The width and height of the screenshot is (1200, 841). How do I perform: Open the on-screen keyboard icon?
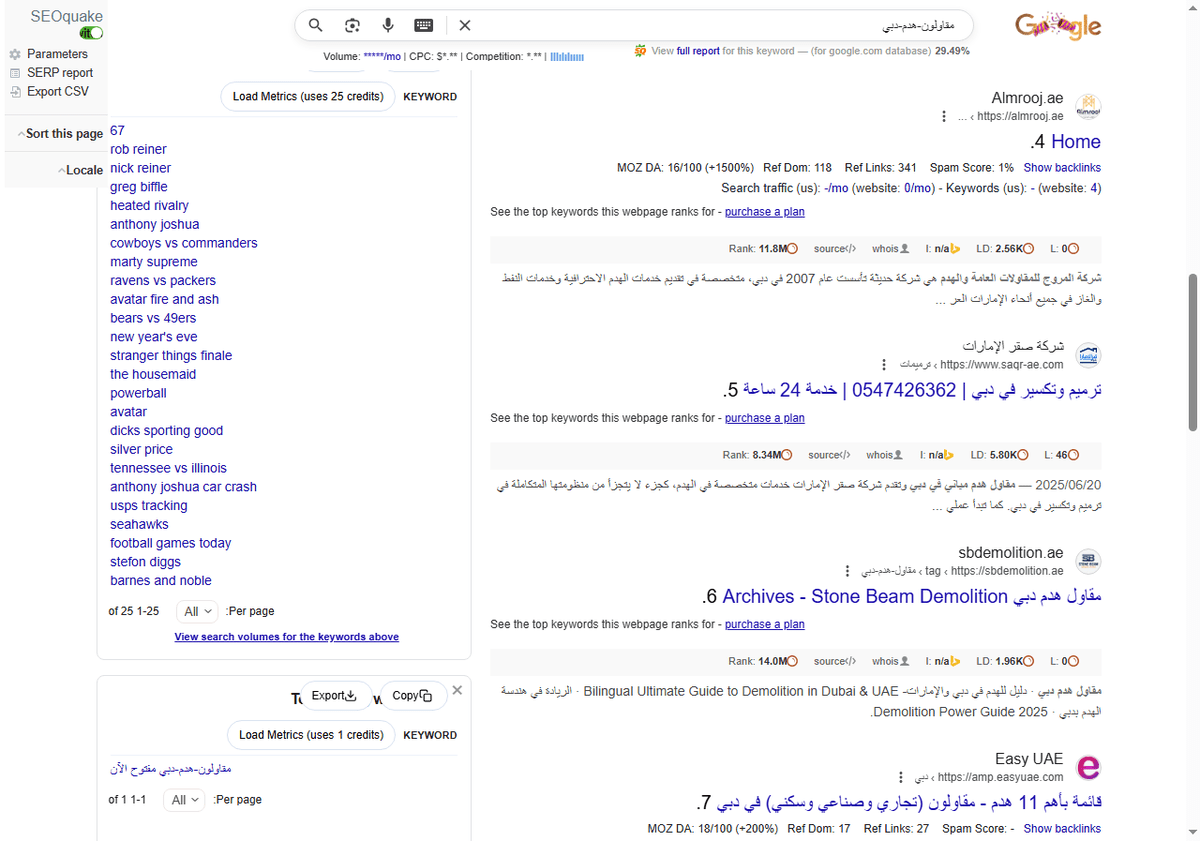[x=423, y=25]
